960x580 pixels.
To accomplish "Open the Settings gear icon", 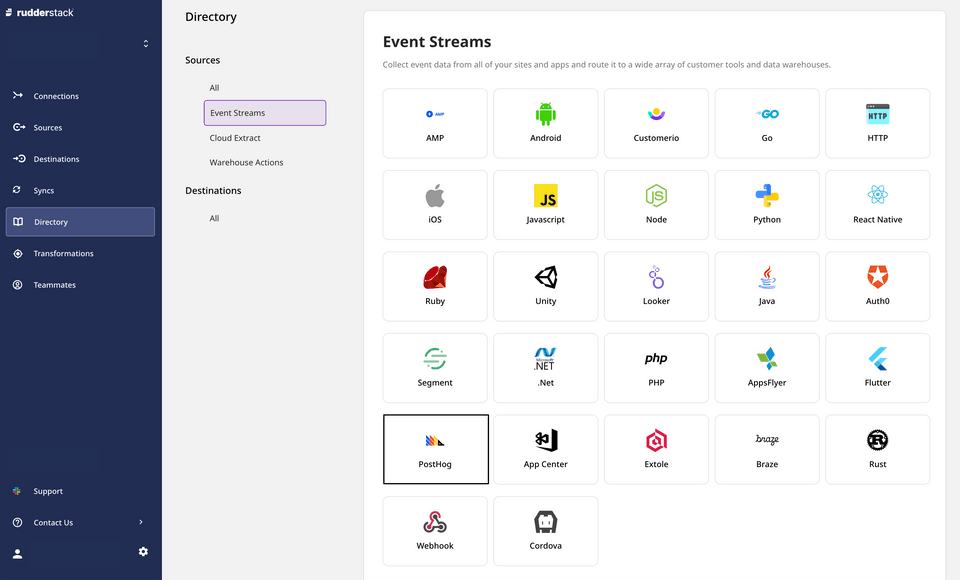I will 143,551.
